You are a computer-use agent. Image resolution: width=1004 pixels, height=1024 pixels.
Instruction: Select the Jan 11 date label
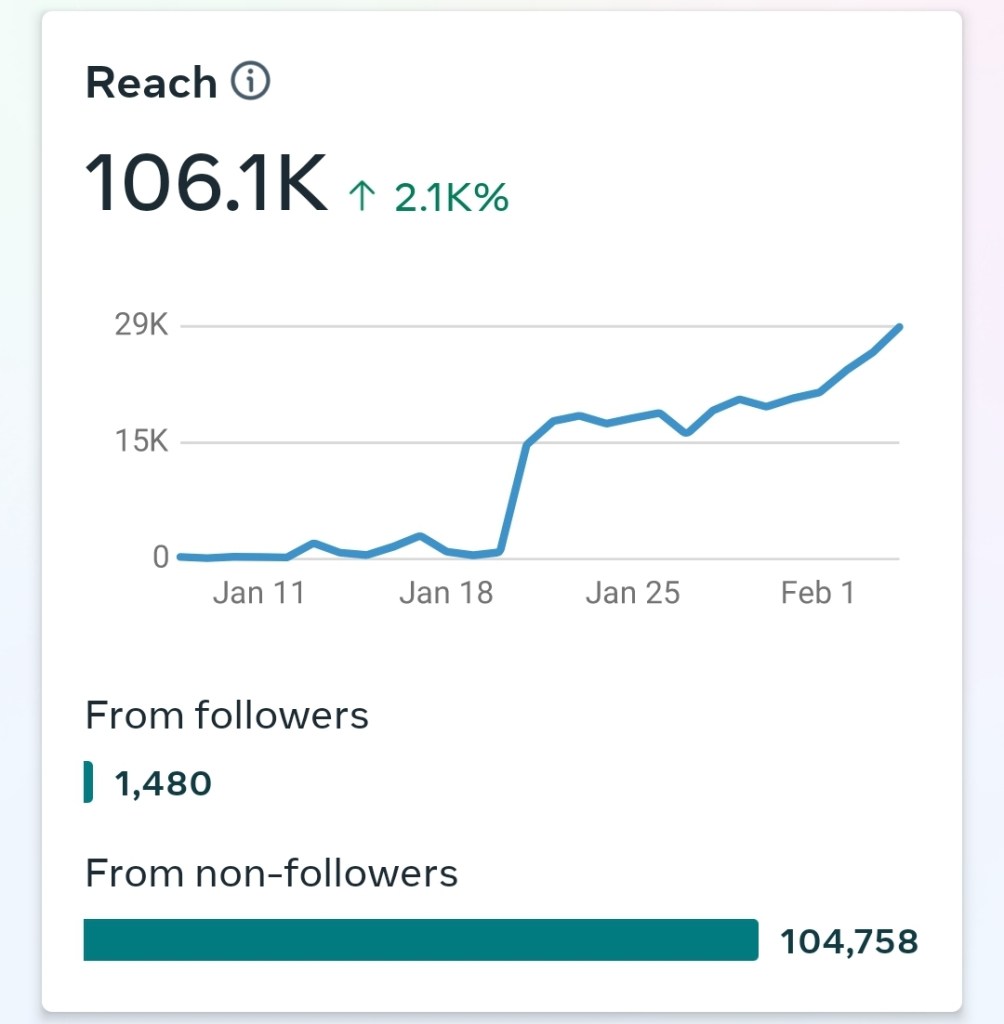coord(258,593)
